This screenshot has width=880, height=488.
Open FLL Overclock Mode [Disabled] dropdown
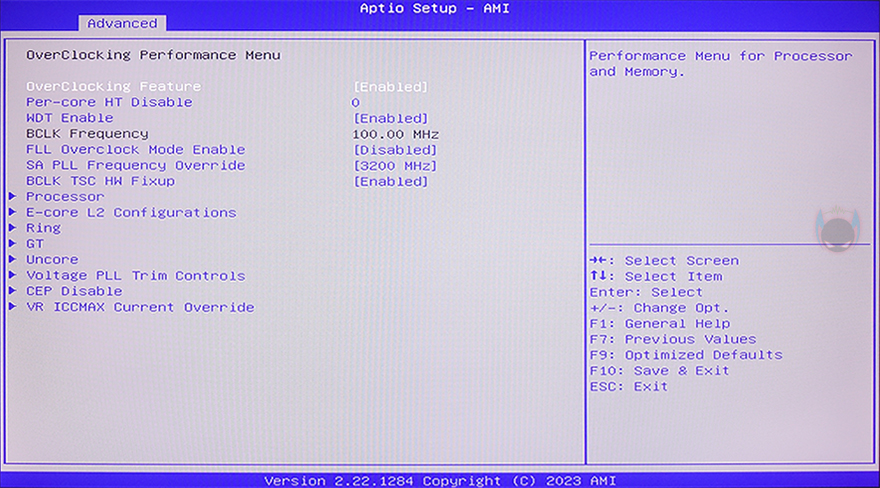tap(395, 150)
